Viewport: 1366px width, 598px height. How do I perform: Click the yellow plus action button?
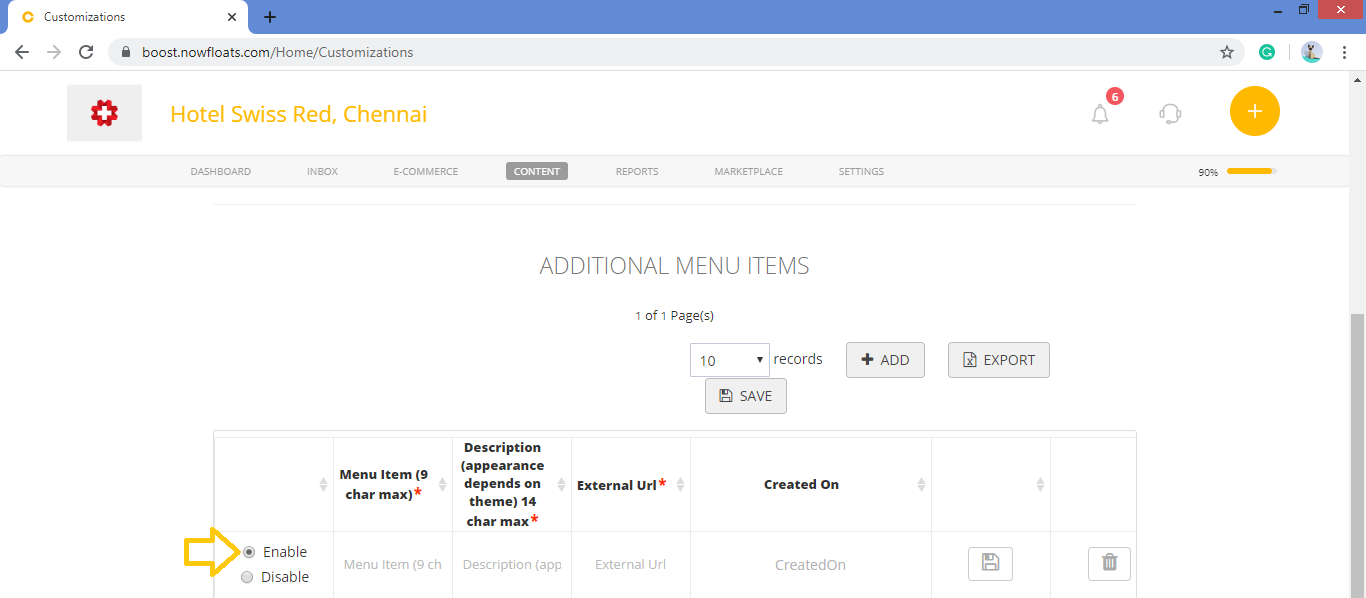[x=1255, y=111]
